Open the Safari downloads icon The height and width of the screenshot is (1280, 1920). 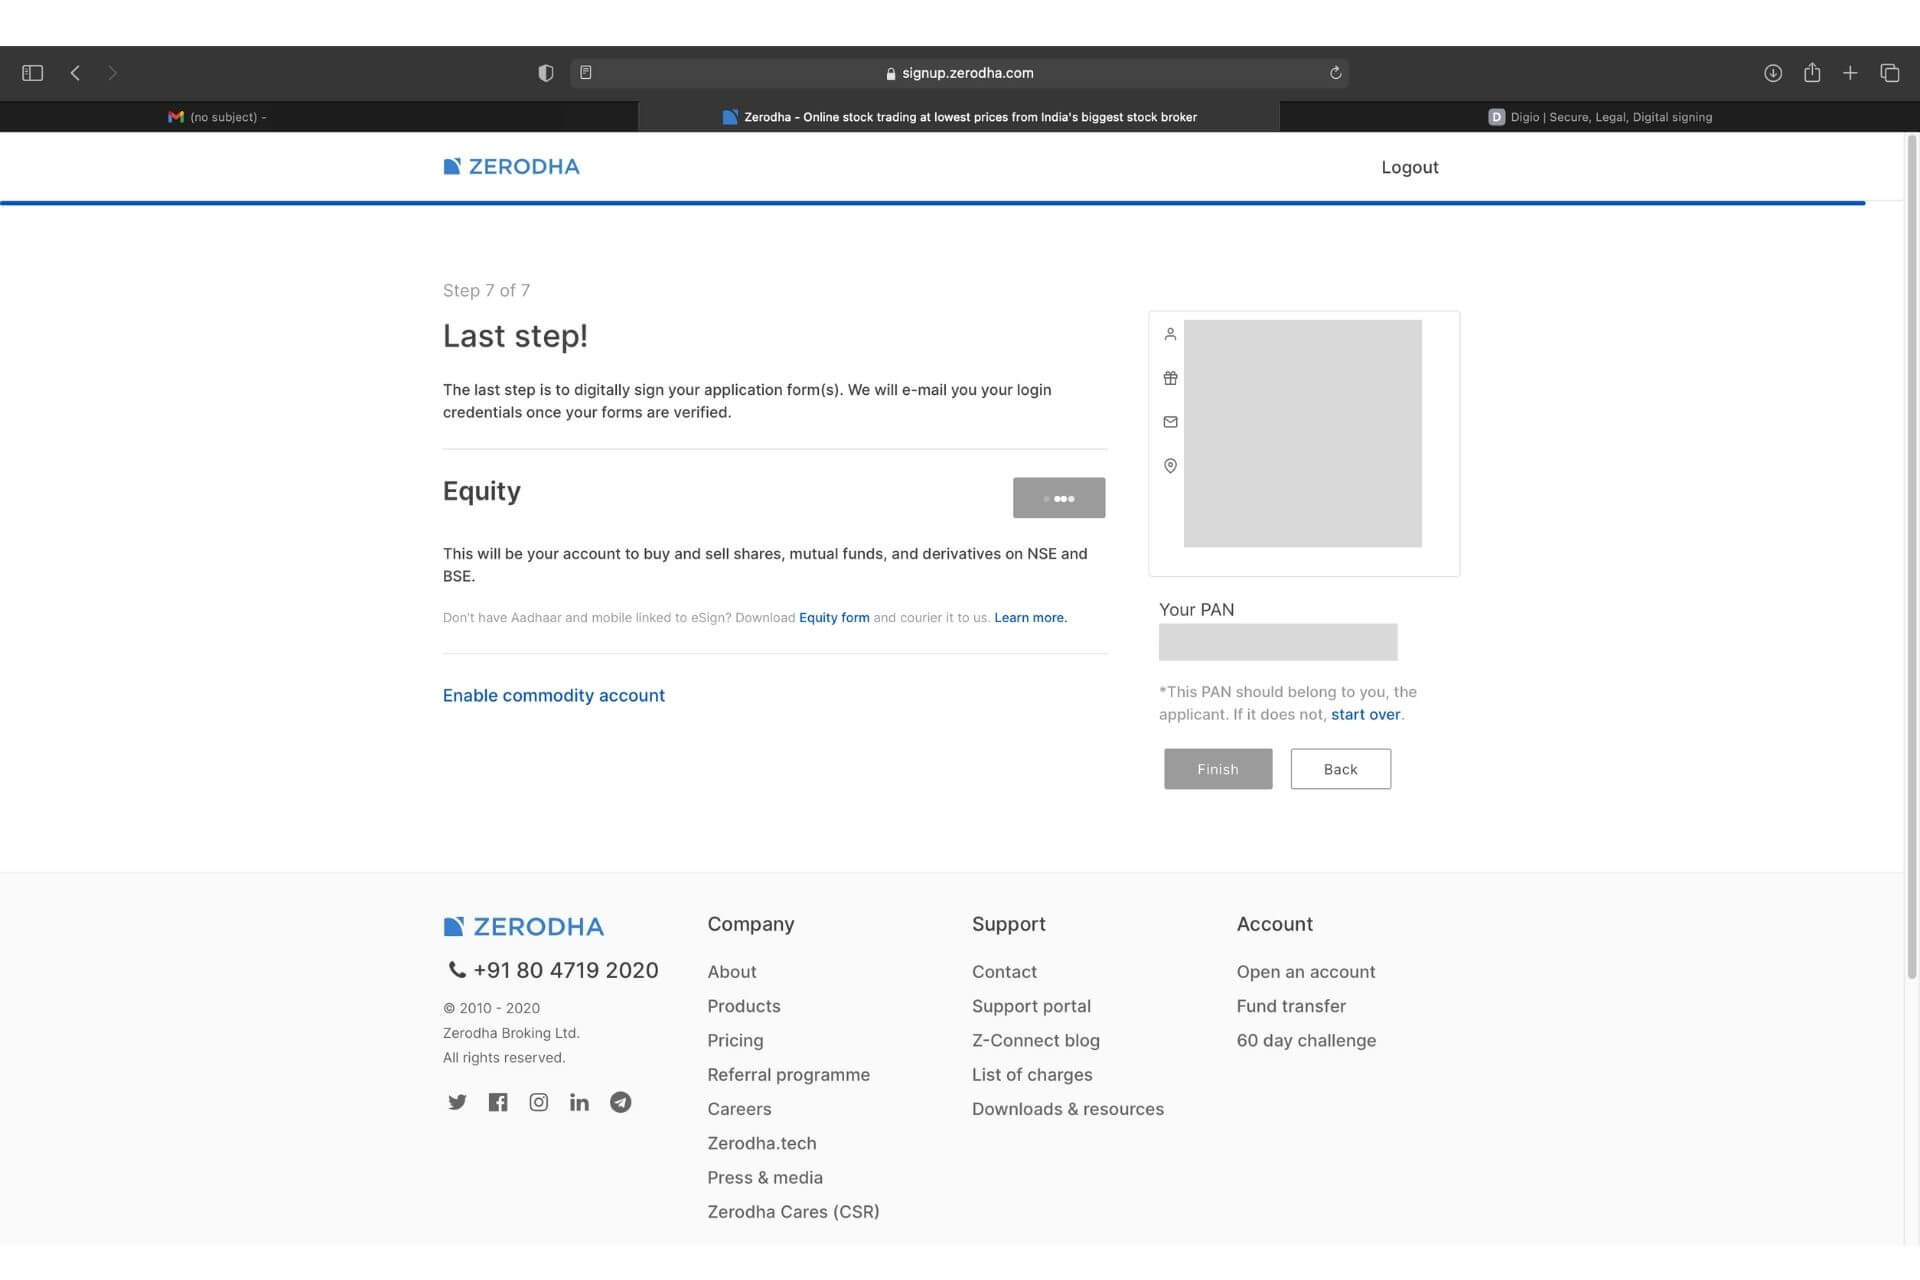pyautogui.click(x=1773, y=73)
